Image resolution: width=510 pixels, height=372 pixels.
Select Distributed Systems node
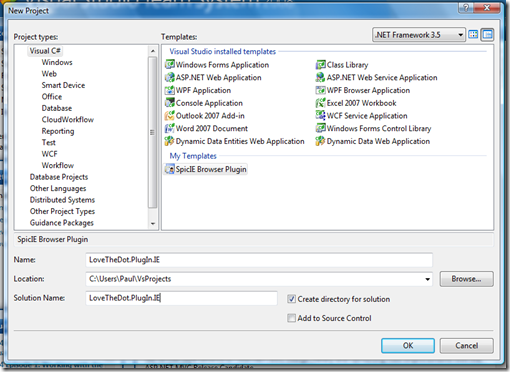click(x=62, y=200)
